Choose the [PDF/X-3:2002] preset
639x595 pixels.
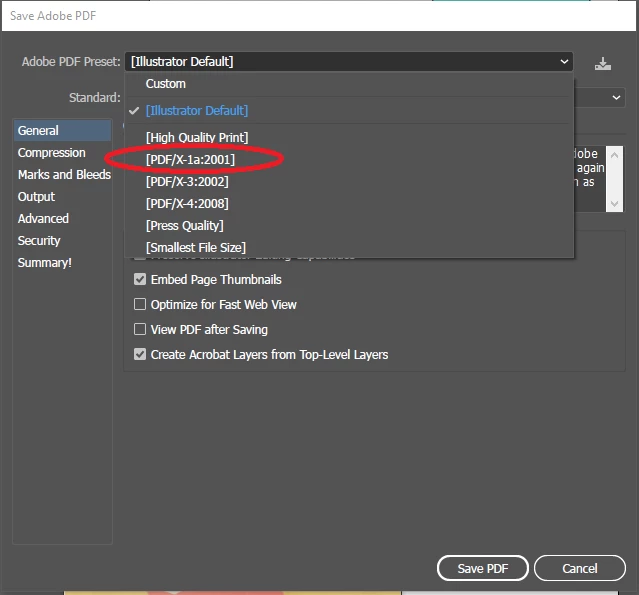click(349, 181)
